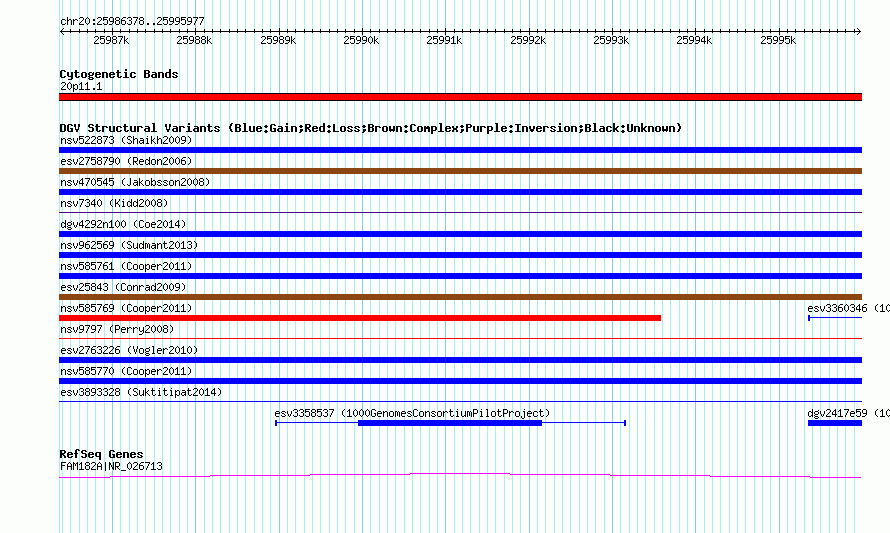
Task: Click the red loss bar for nsv585769
Action: coord(360,318)
